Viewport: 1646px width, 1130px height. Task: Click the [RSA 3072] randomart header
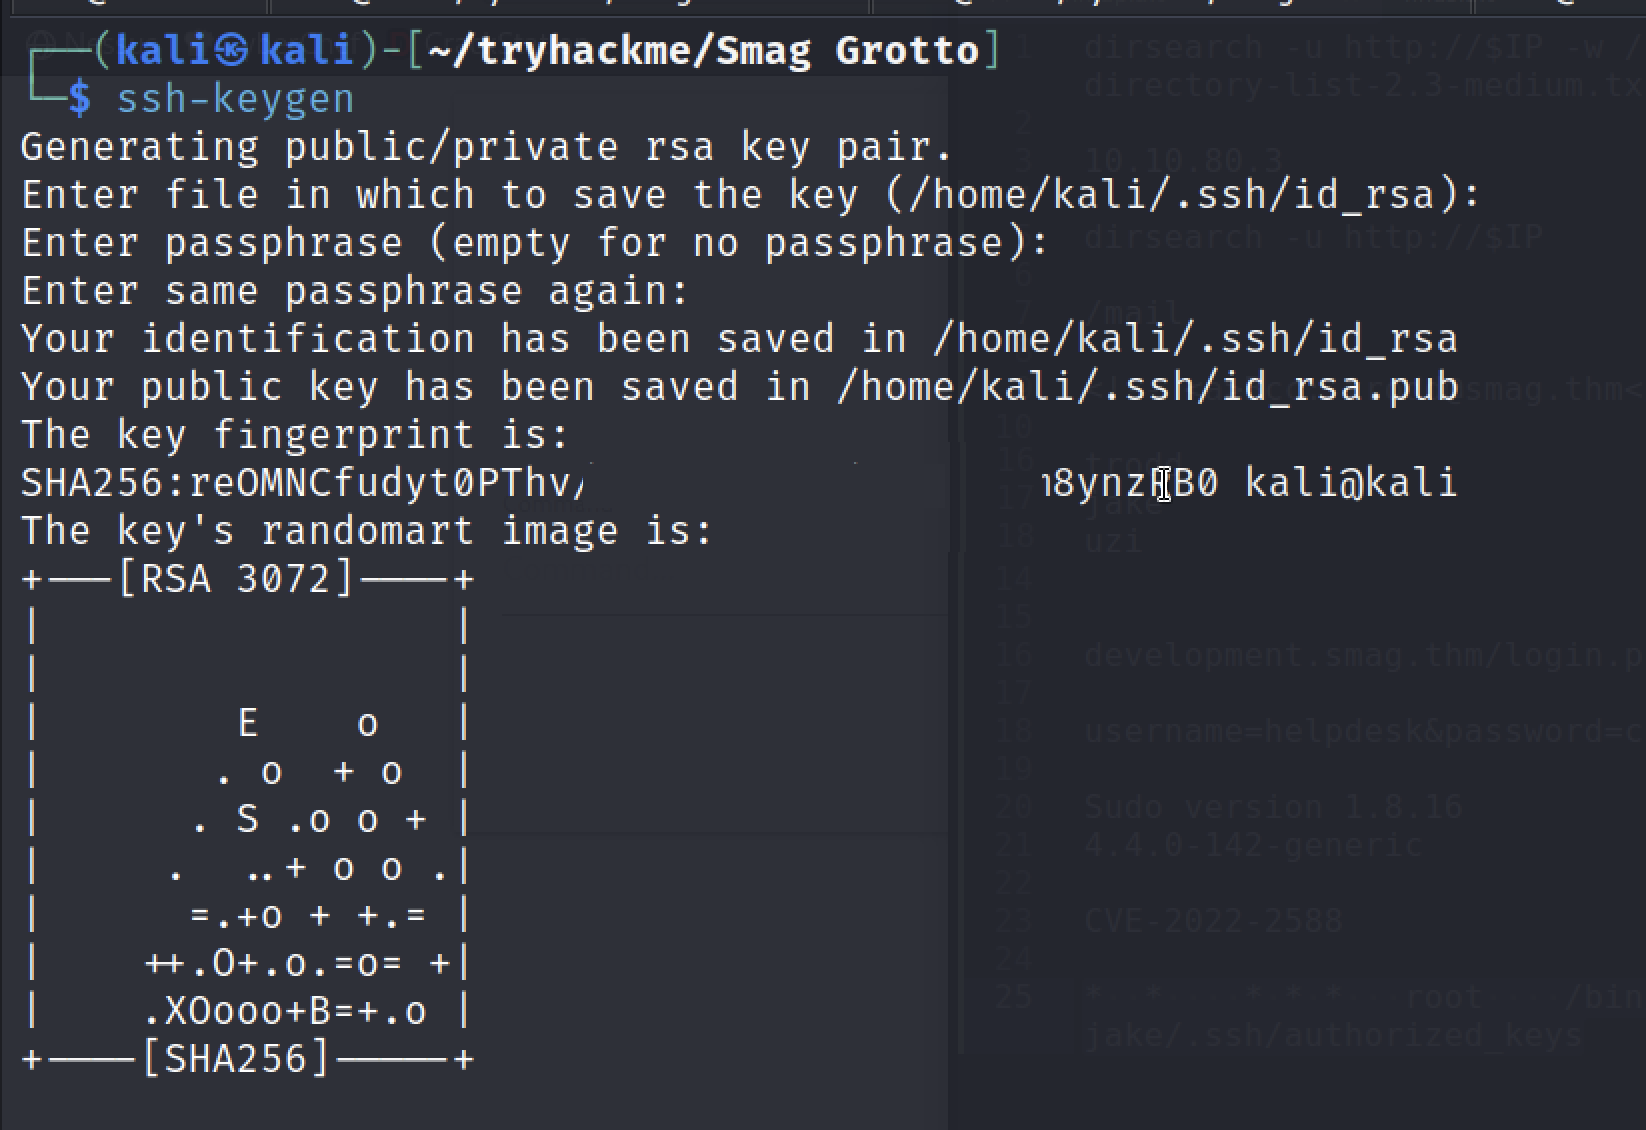236,579
